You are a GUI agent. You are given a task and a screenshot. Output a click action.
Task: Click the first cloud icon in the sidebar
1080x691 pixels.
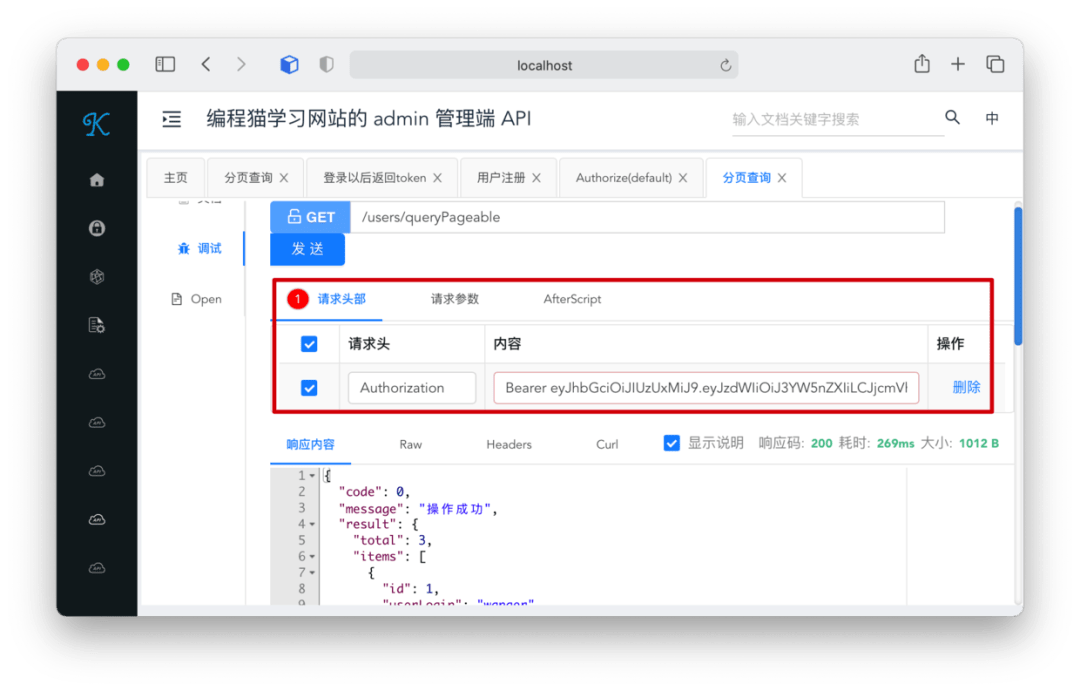coord(96,373)
